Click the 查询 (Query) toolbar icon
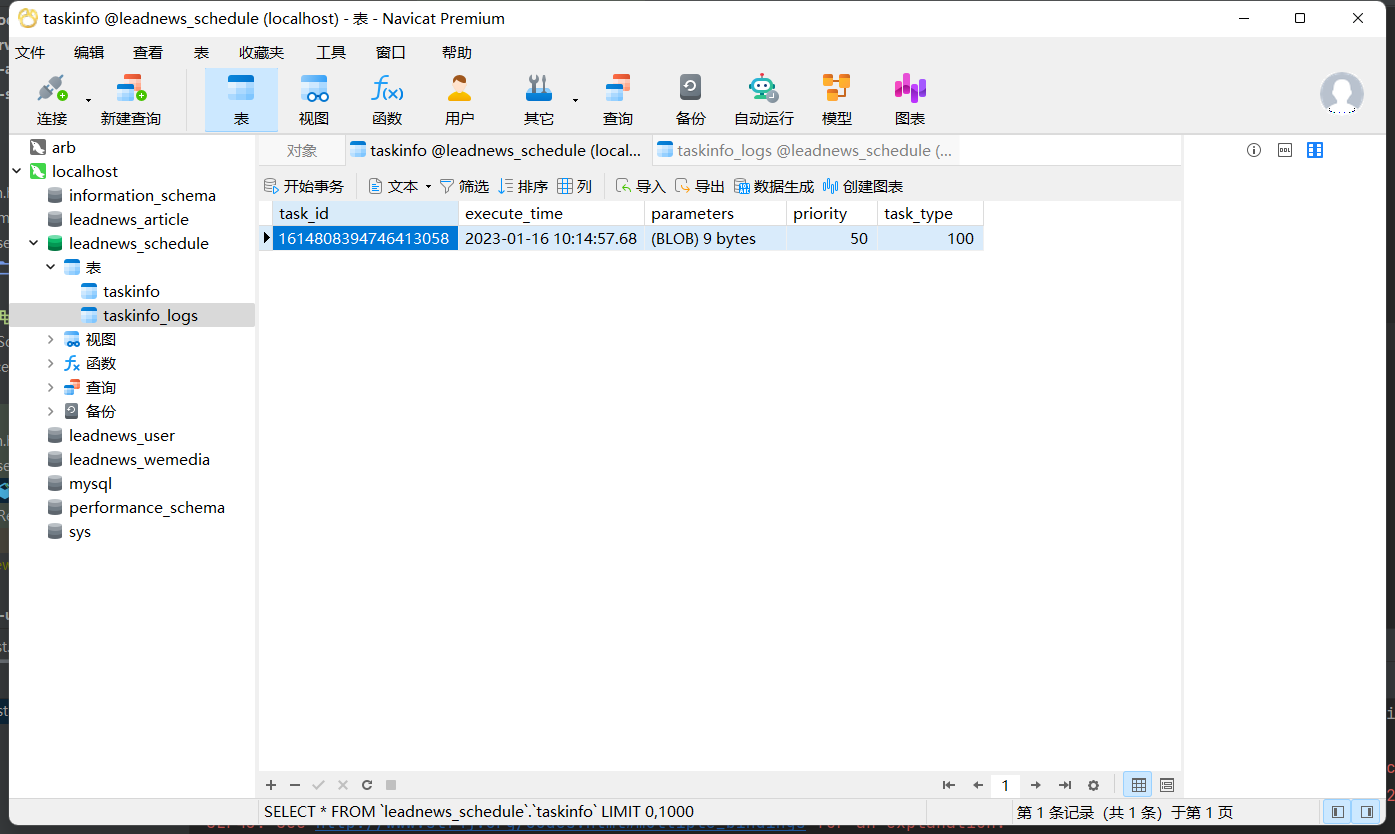Image resolution: width=1395 pixels, height=834 pixels. (618, 100)
